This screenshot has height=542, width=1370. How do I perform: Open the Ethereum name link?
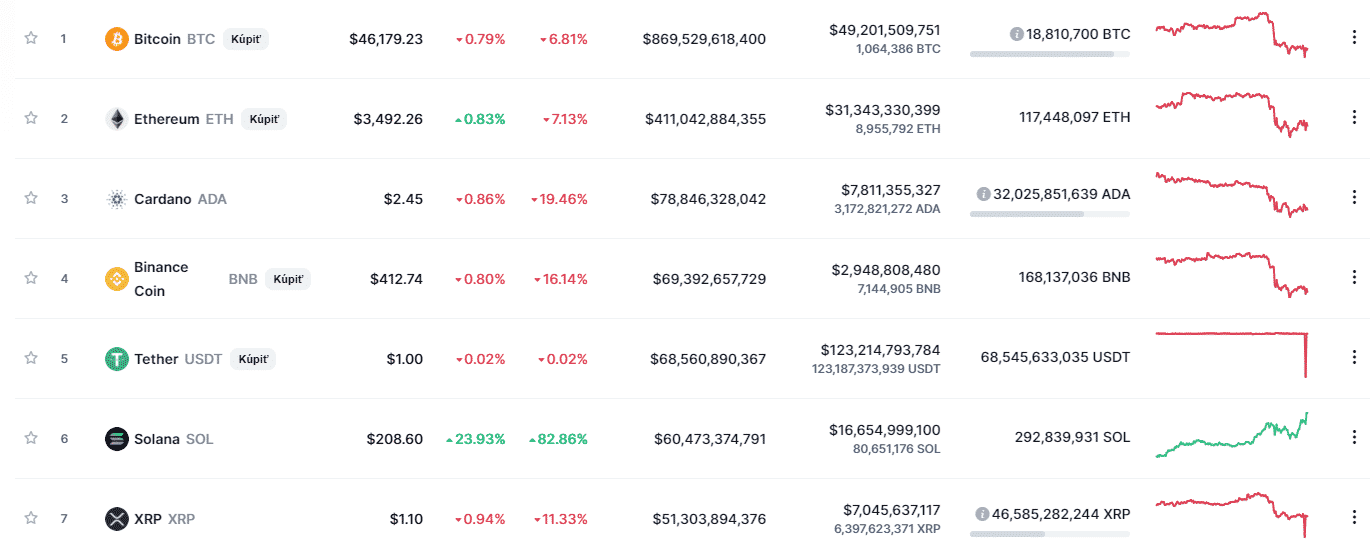click(x=167, y=119)
